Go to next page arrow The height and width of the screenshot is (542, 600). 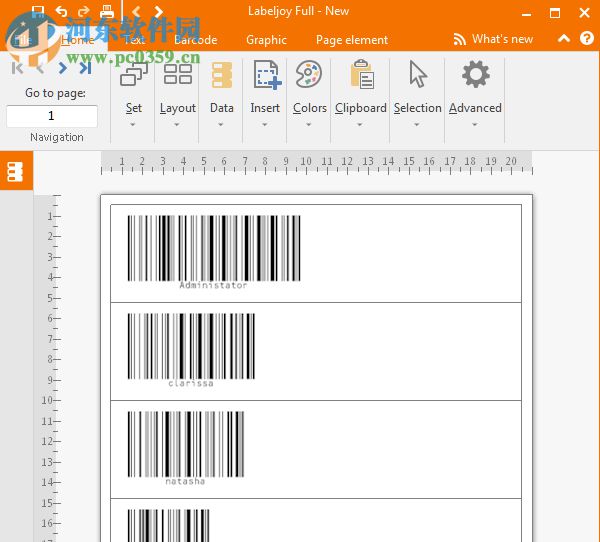coord(63,68)
